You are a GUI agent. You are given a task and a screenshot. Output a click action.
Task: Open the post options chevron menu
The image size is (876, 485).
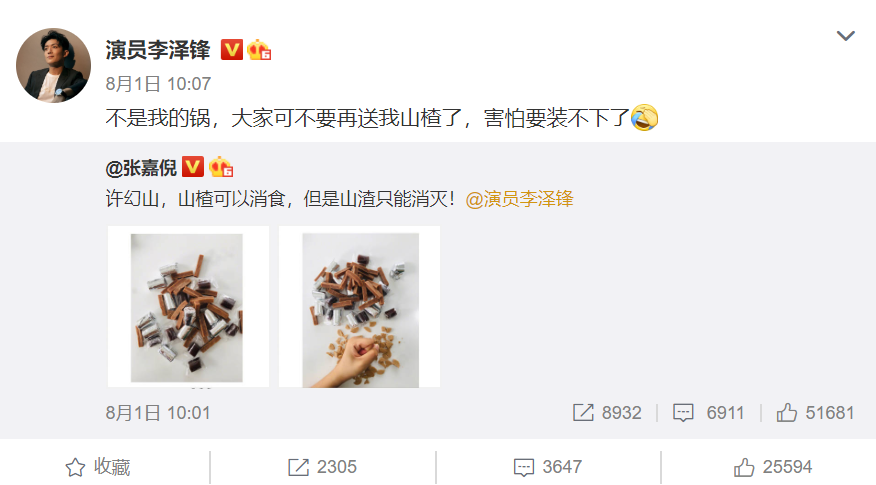pos(845,36)
